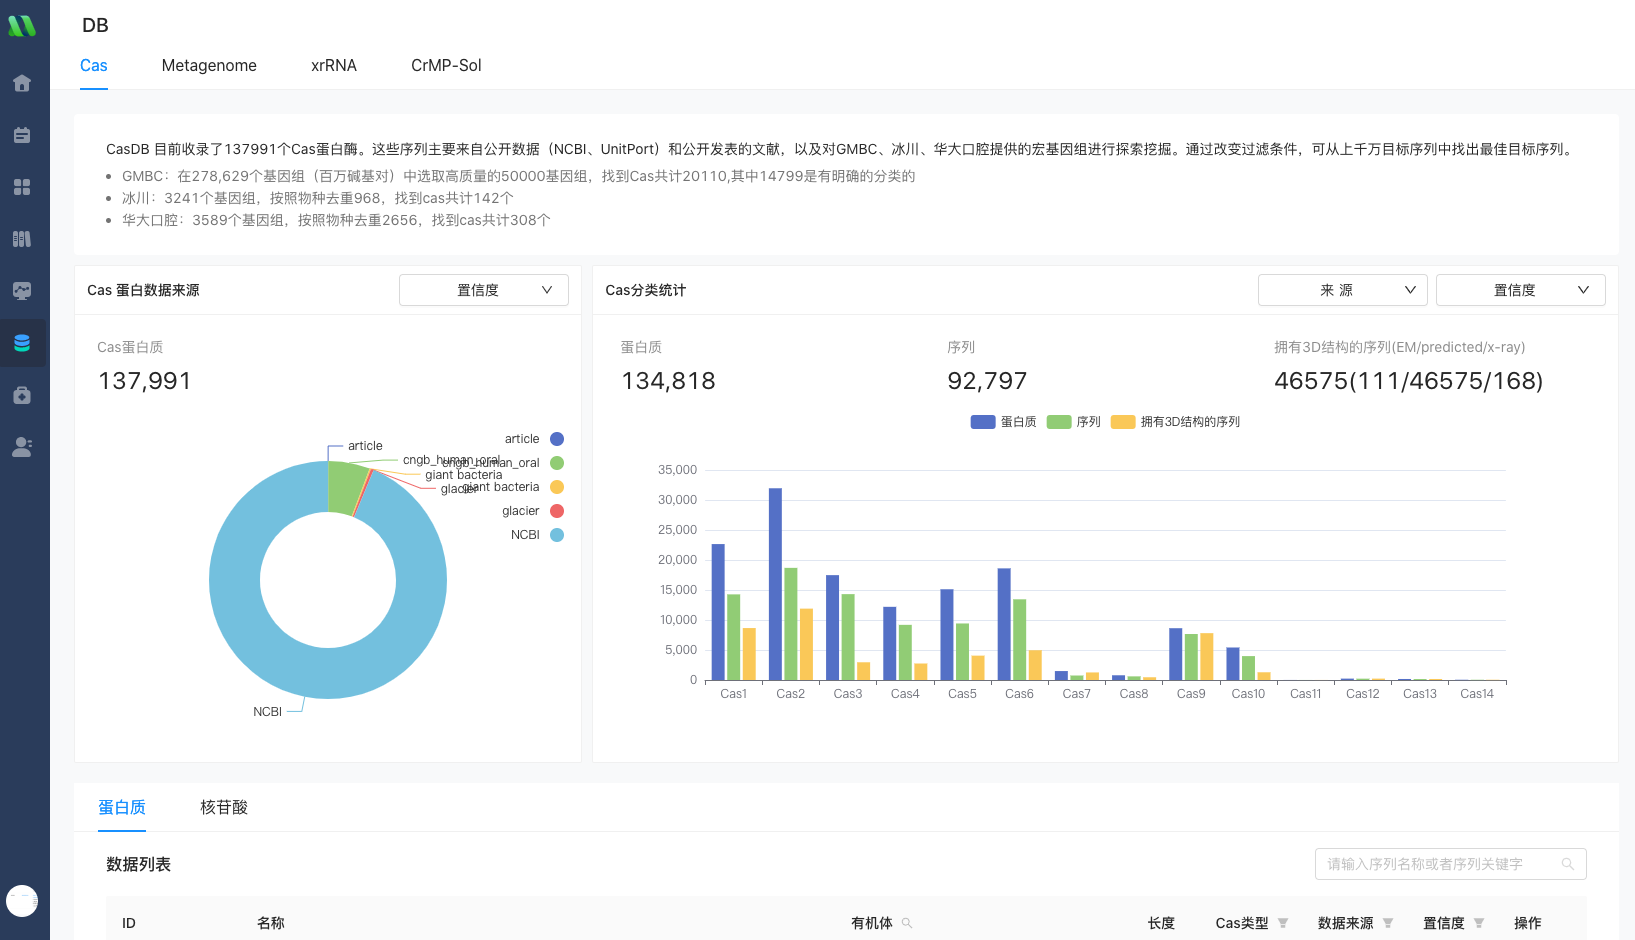Click the NCBI color dot in pie legend
1635x940 pixels.
pyautogui.click(x=557, y=535)
